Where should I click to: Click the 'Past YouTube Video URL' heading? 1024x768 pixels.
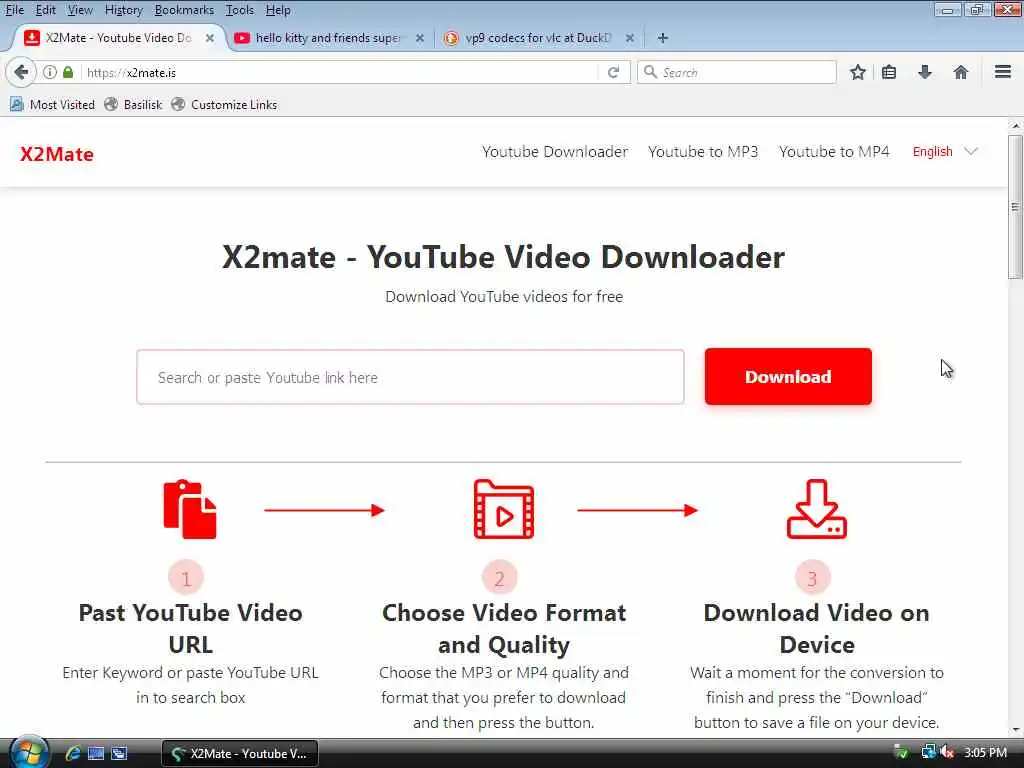click(x=190, y=628)
